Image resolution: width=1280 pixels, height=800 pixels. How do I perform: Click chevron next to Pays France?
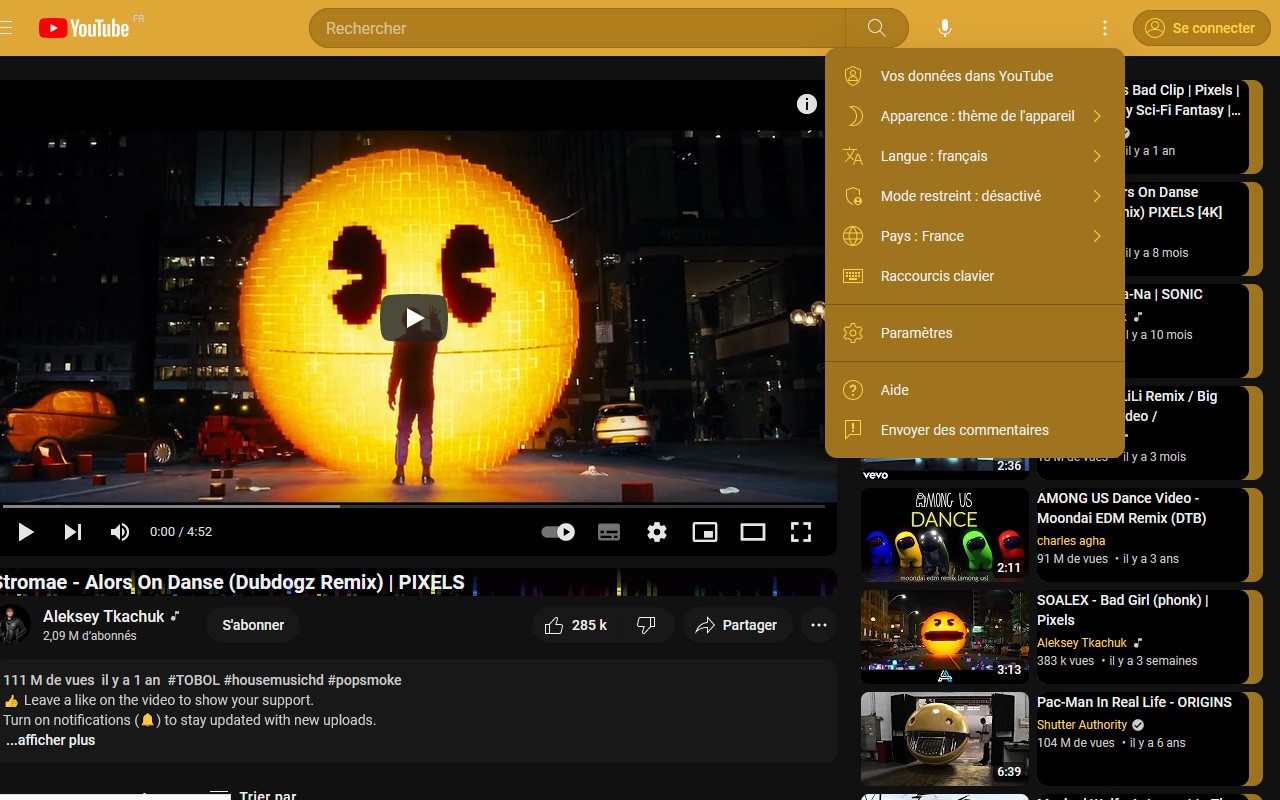(x=1097, y=236)
